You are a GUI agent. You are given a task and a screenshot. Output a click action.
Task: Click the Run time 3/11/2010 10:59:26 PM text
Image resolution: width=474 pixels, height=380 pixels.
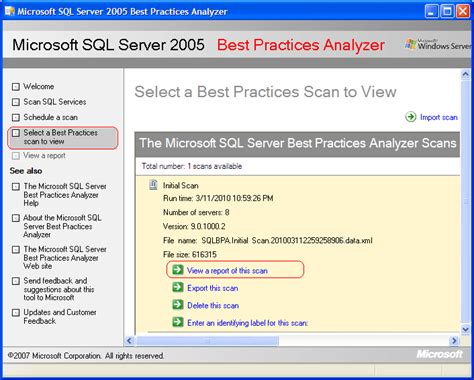[x=218, y=198]
